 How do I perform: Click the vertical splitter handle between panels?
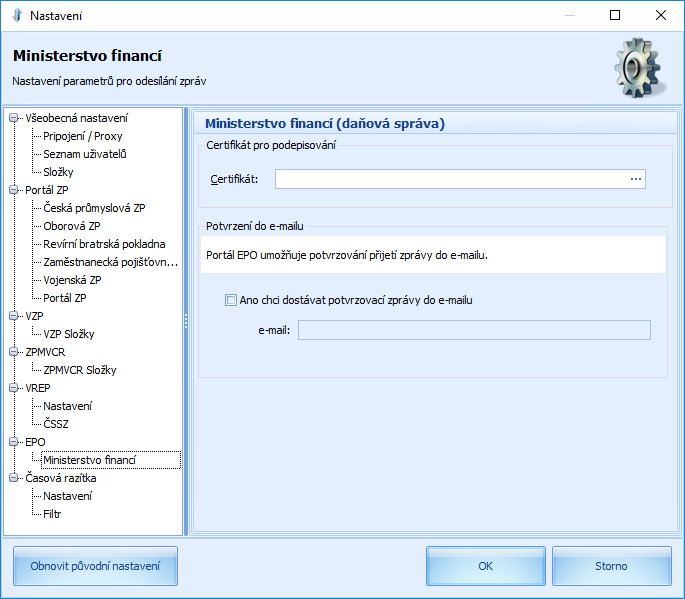click(186, 322)
